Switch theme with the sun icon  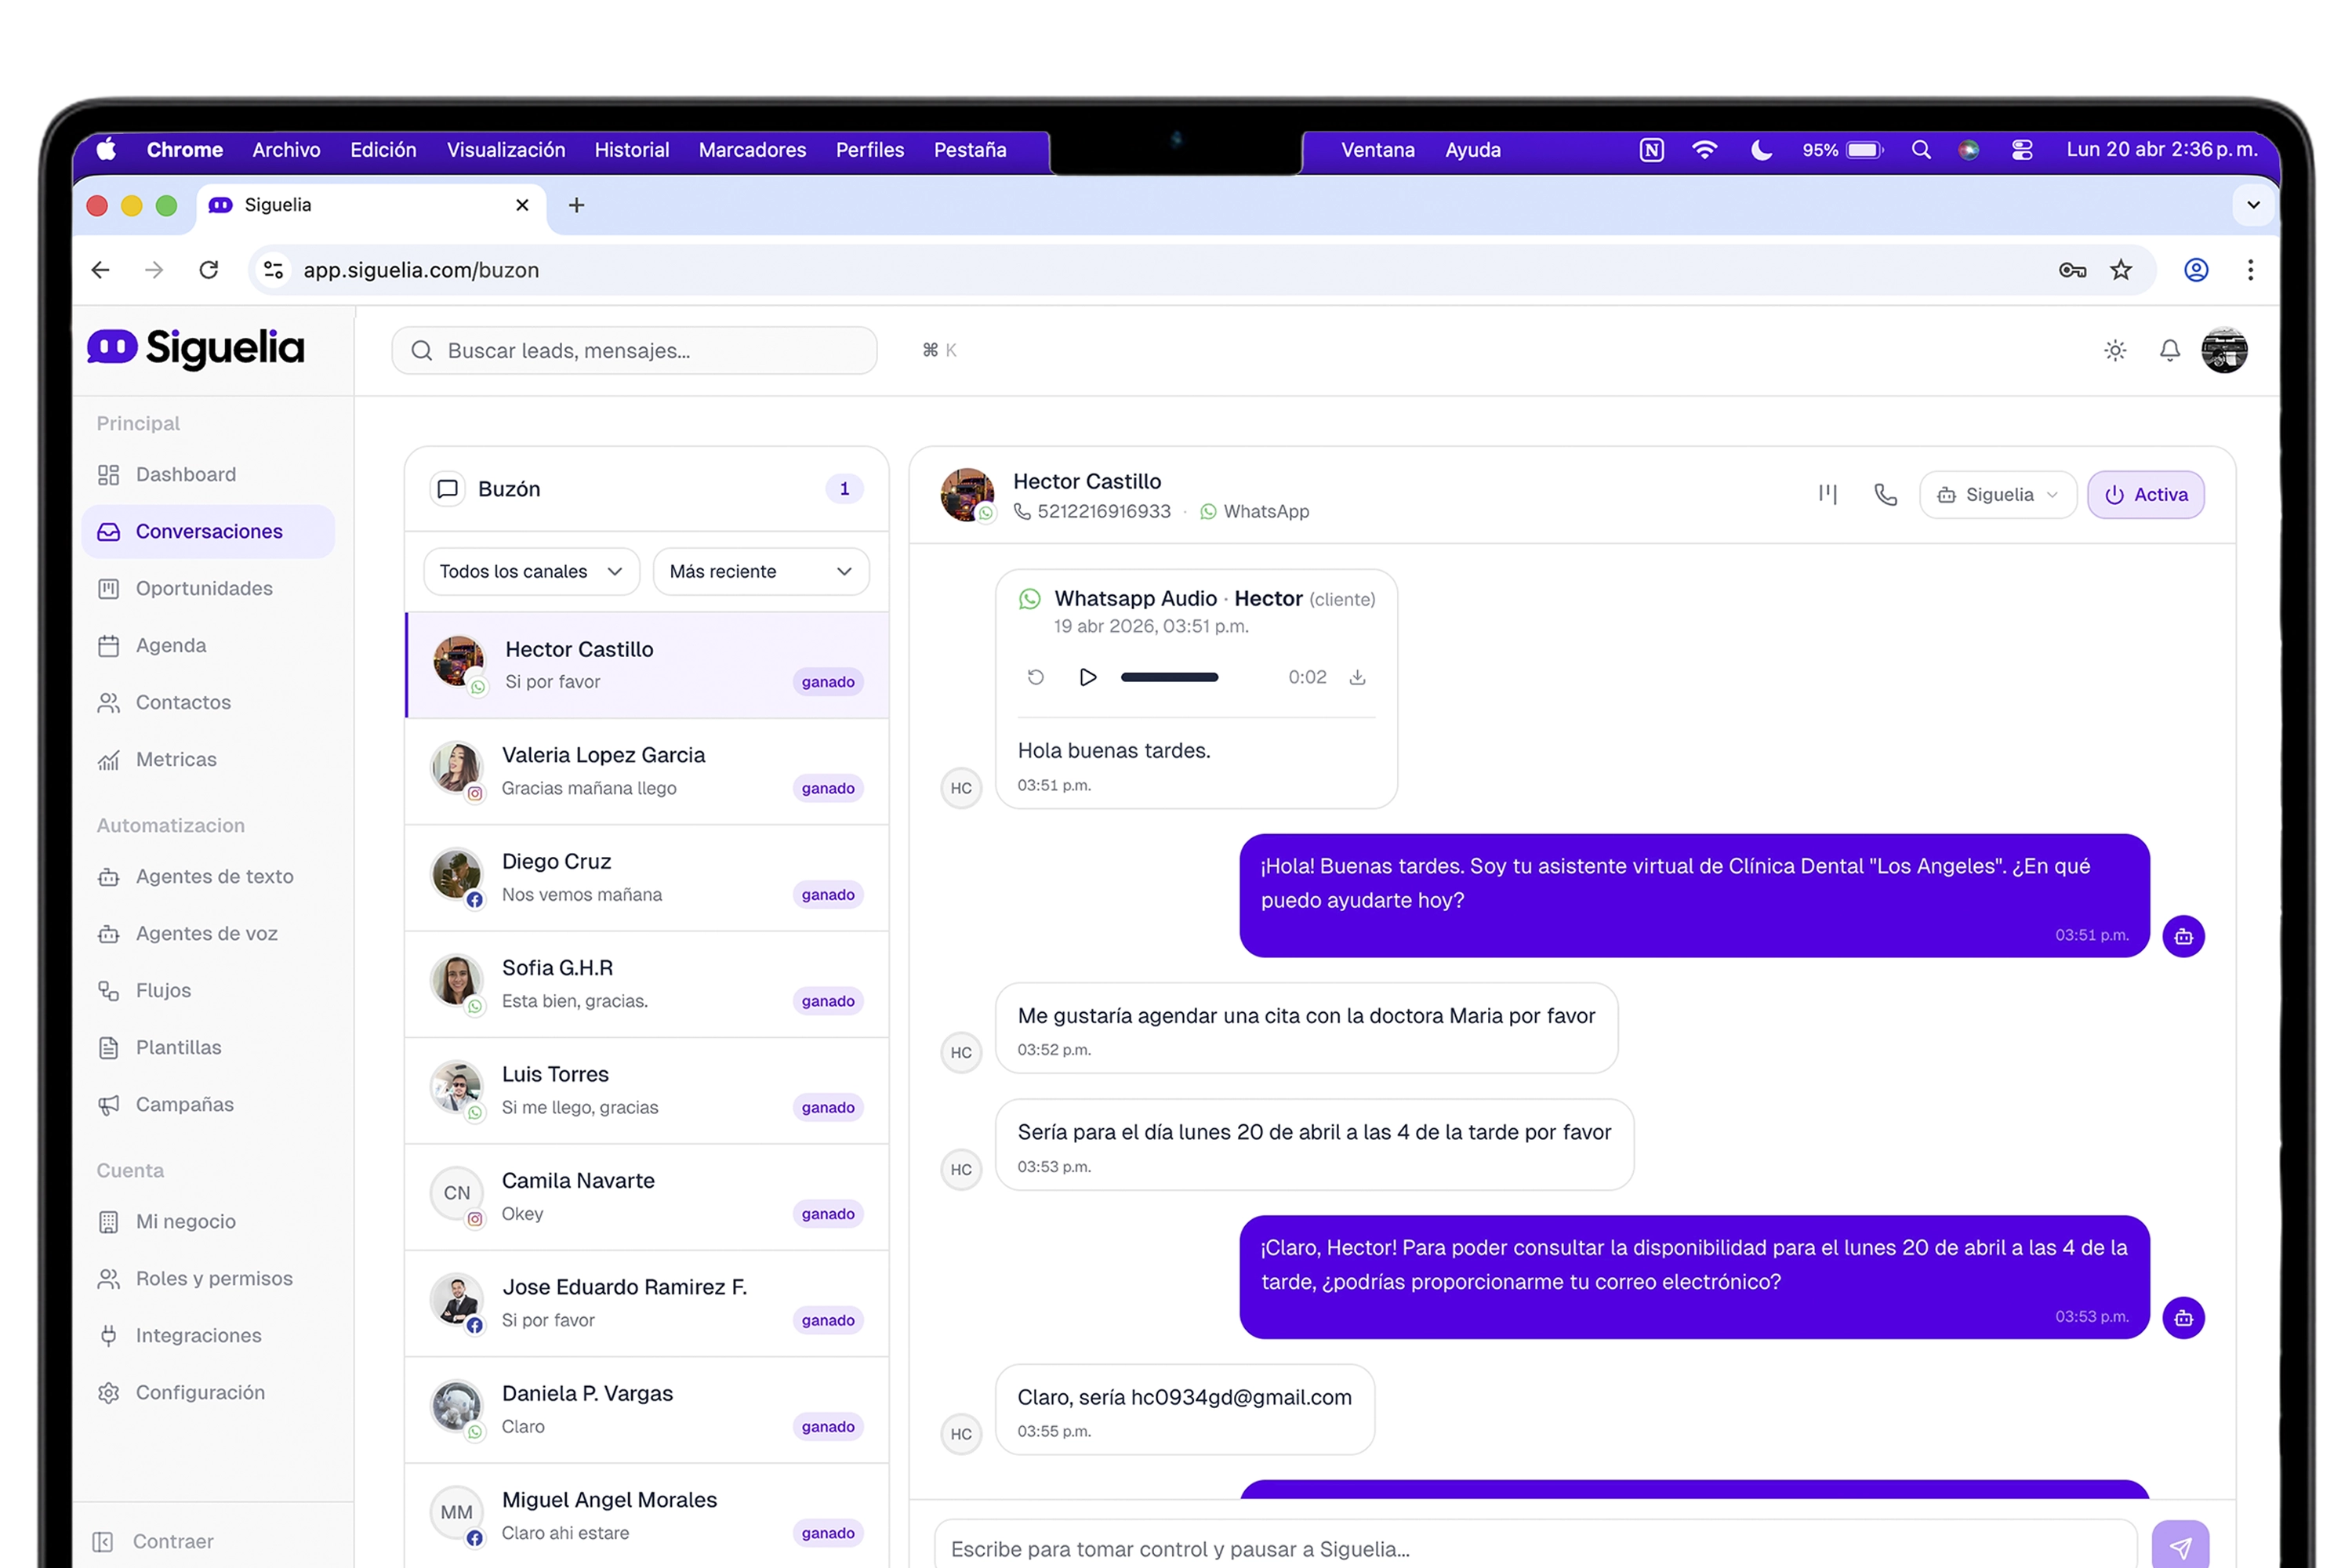[x=2115, y=350]
